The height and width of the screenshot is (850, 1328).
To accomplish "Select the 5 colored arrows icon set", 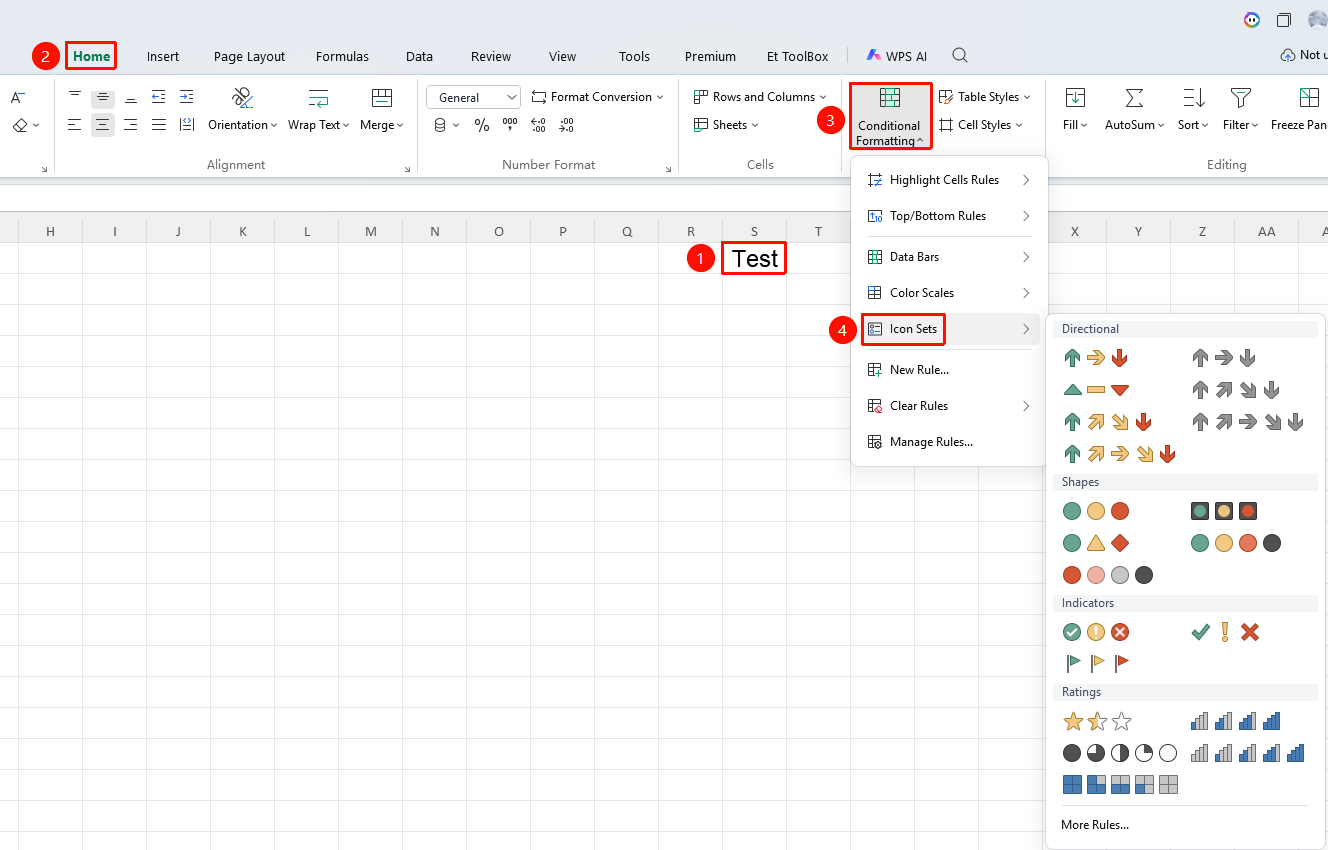I will tap(1120, 454).
